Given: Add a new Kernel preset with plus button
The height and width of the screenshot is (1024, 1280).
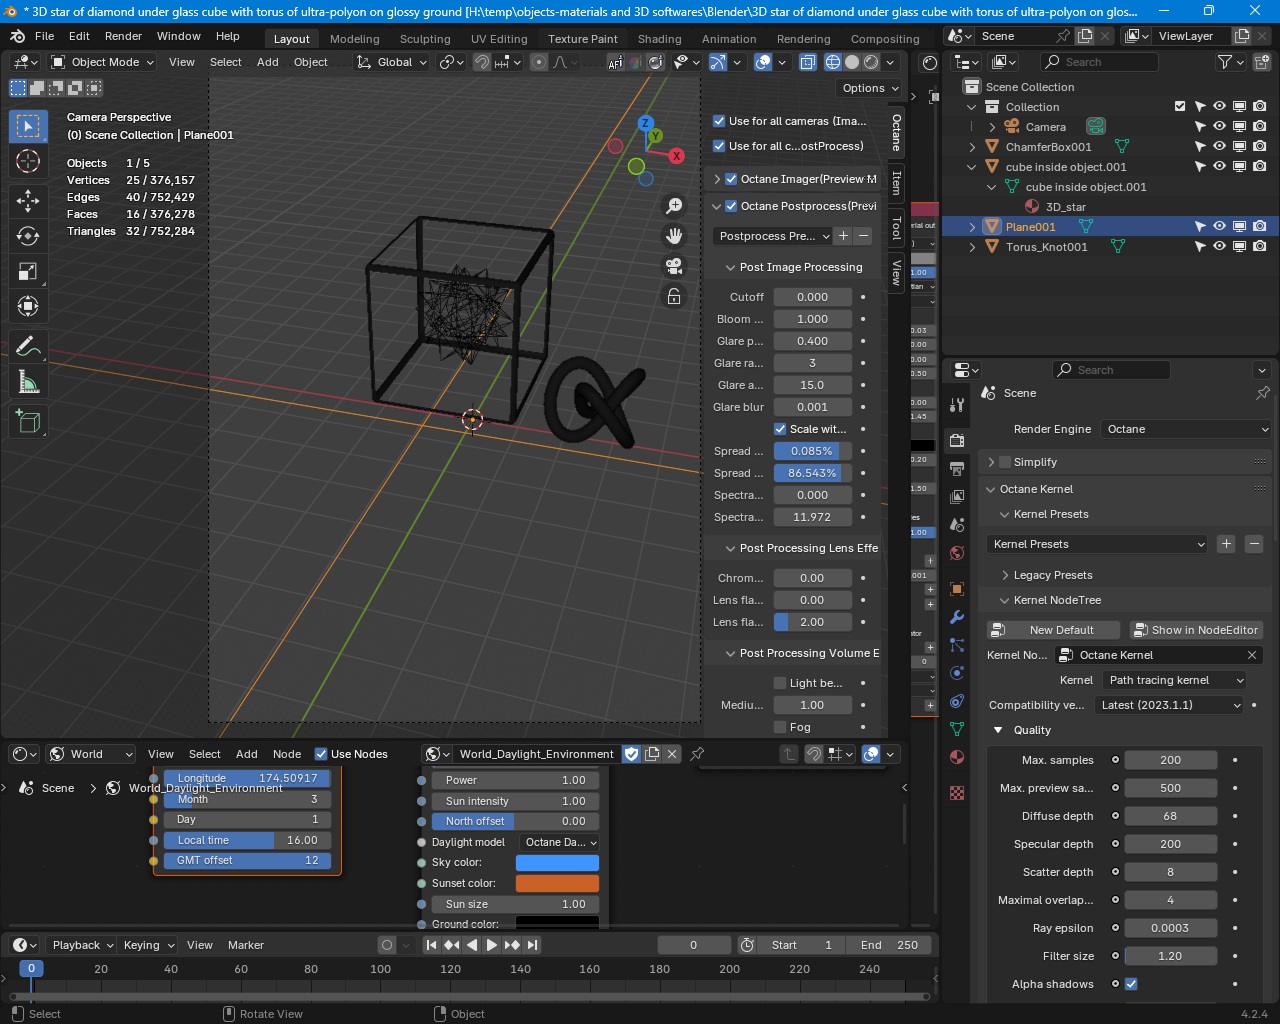Looking at the screenshot, I should pyautogui.click(x=1226, y=544).
